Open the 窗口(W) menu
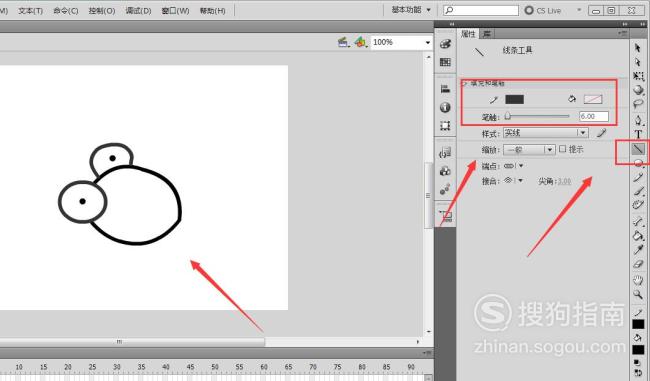650x381 pixels. [175, 11]
